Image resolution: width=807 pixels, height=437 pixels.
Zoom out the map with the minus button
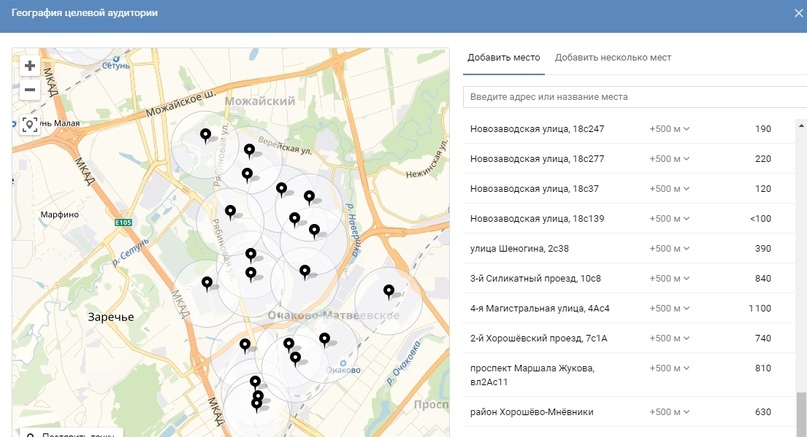pos(30,90)
